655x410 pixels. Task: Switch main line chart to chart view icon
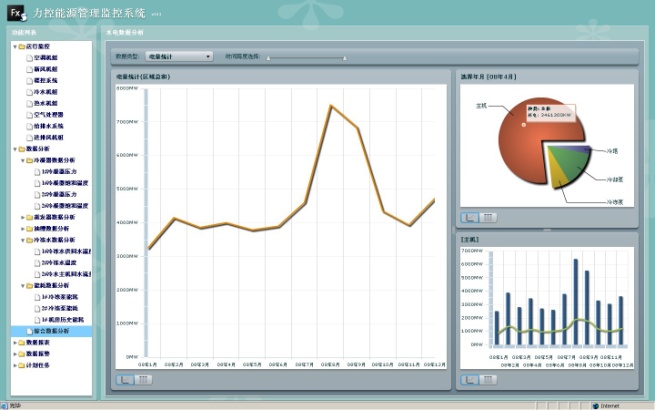(x=123, y=379)
